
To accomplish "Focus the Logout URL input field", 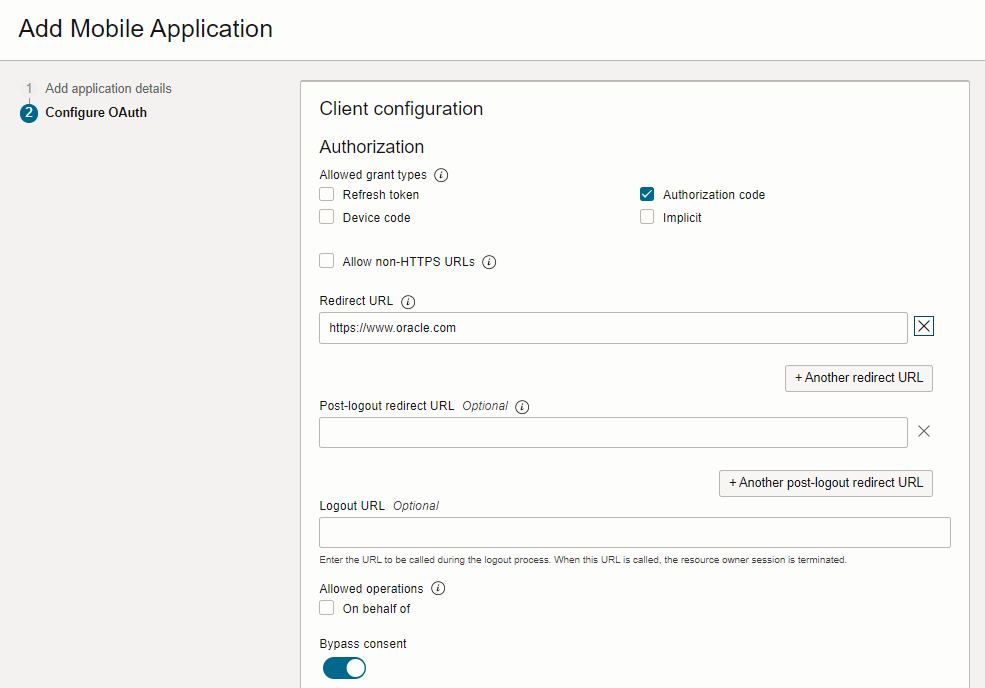I will [634, 533].
